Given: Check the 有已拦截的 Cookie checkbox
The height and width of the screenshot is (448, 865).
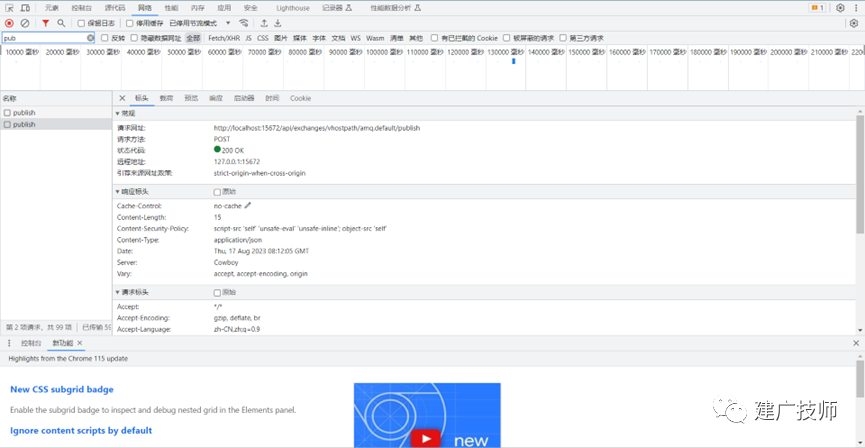Looking at the screenshot, I should (435, 38).
